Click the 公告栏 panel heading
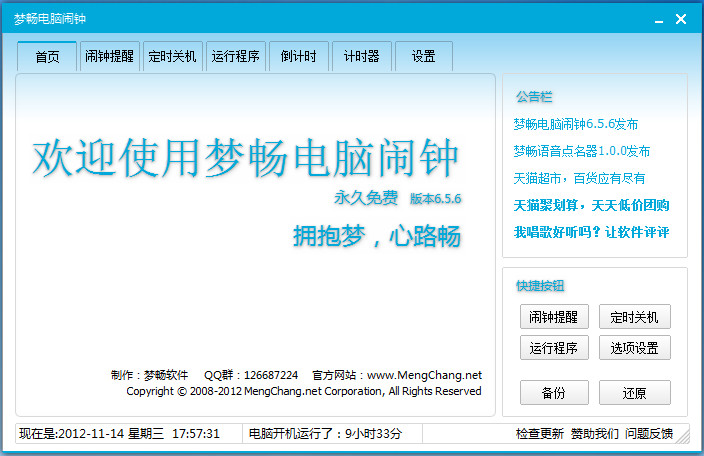Image resolution: width=704 pixels, height=456 pixels. (x=534, y=97)
